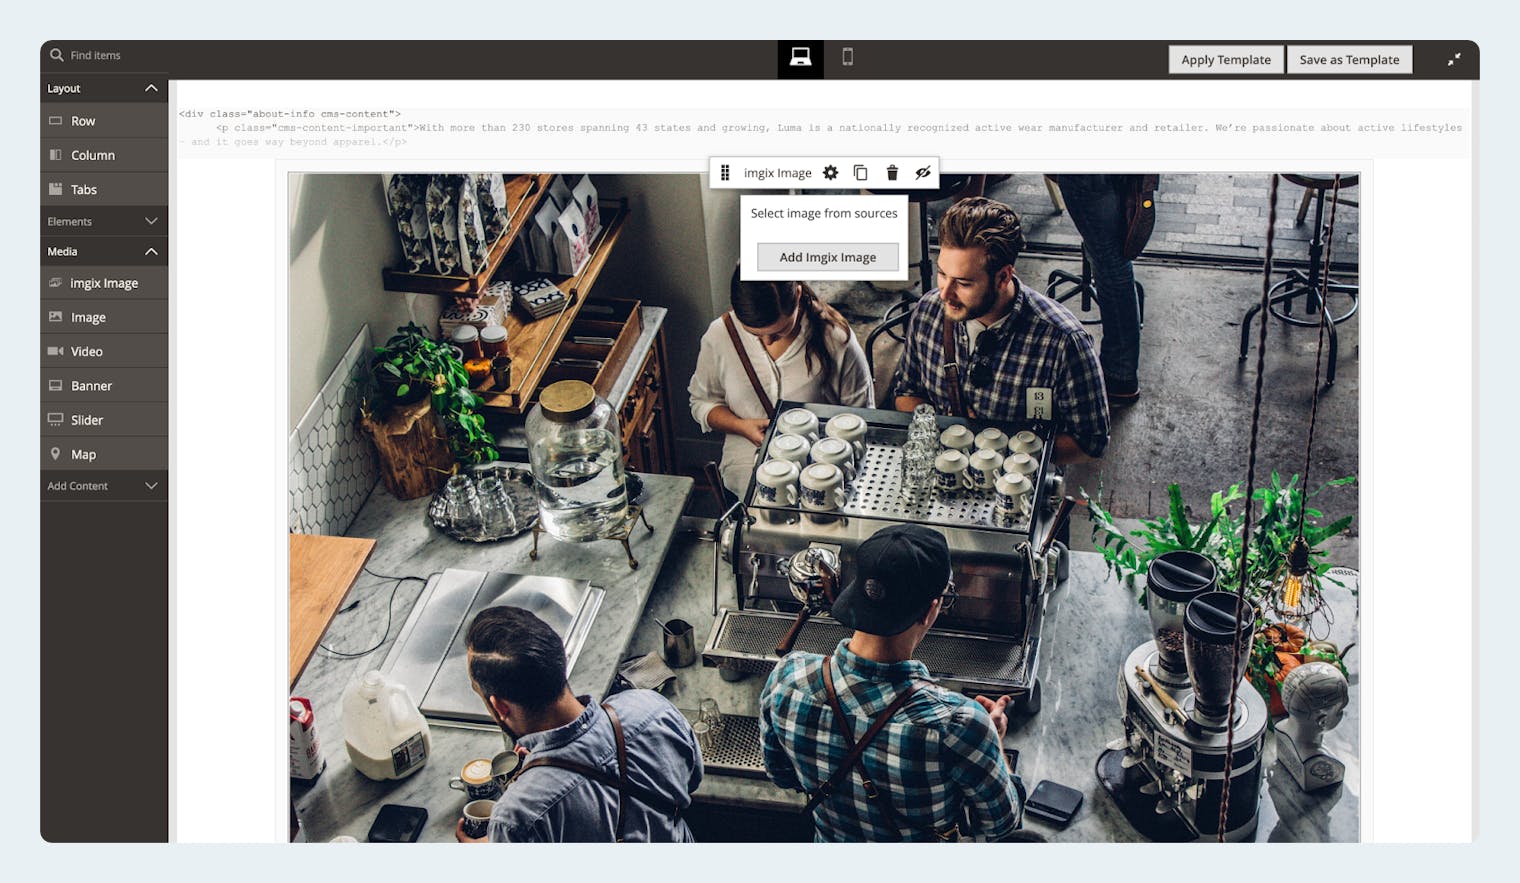Choose the Image media item
Image resolution: width=1520 pixels, height=883 pixels.
click(104, 317)
